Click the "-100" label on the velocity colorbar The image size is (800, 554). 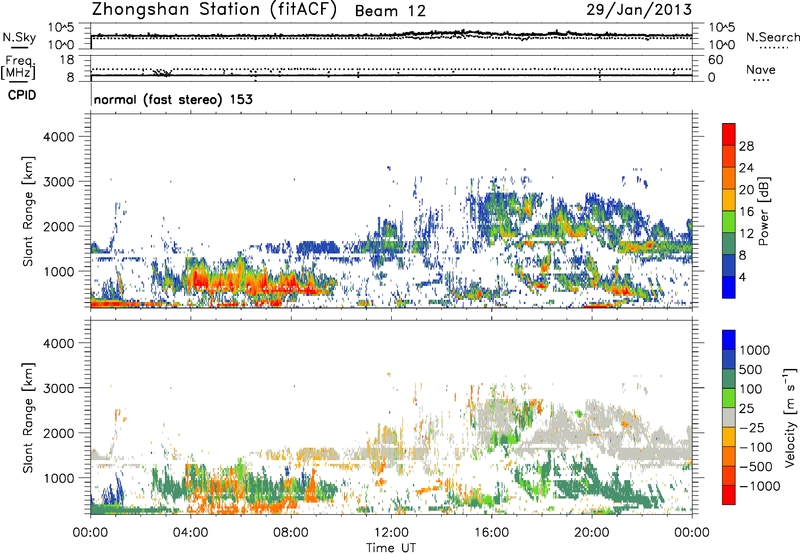756,447
